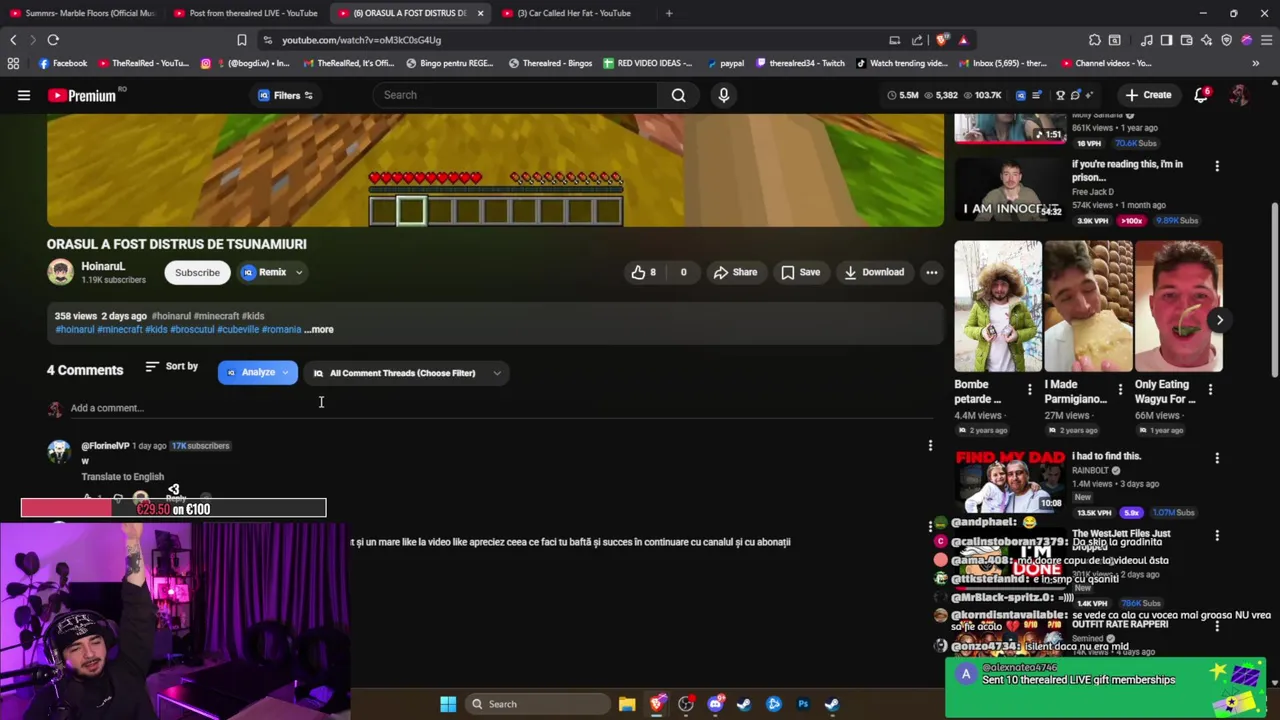Open the YouTube hamburger guide menu
The image size is (1280, 720).
(x=24, y=95)
